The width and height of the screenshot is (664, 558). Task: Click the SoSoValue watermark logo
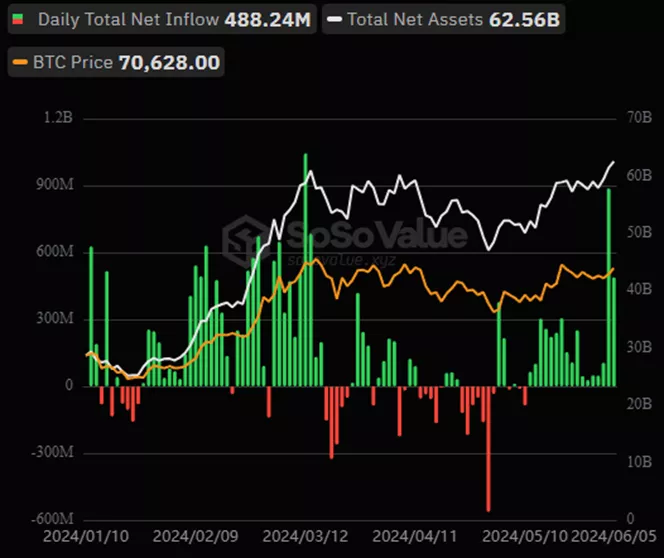point(239,237)
